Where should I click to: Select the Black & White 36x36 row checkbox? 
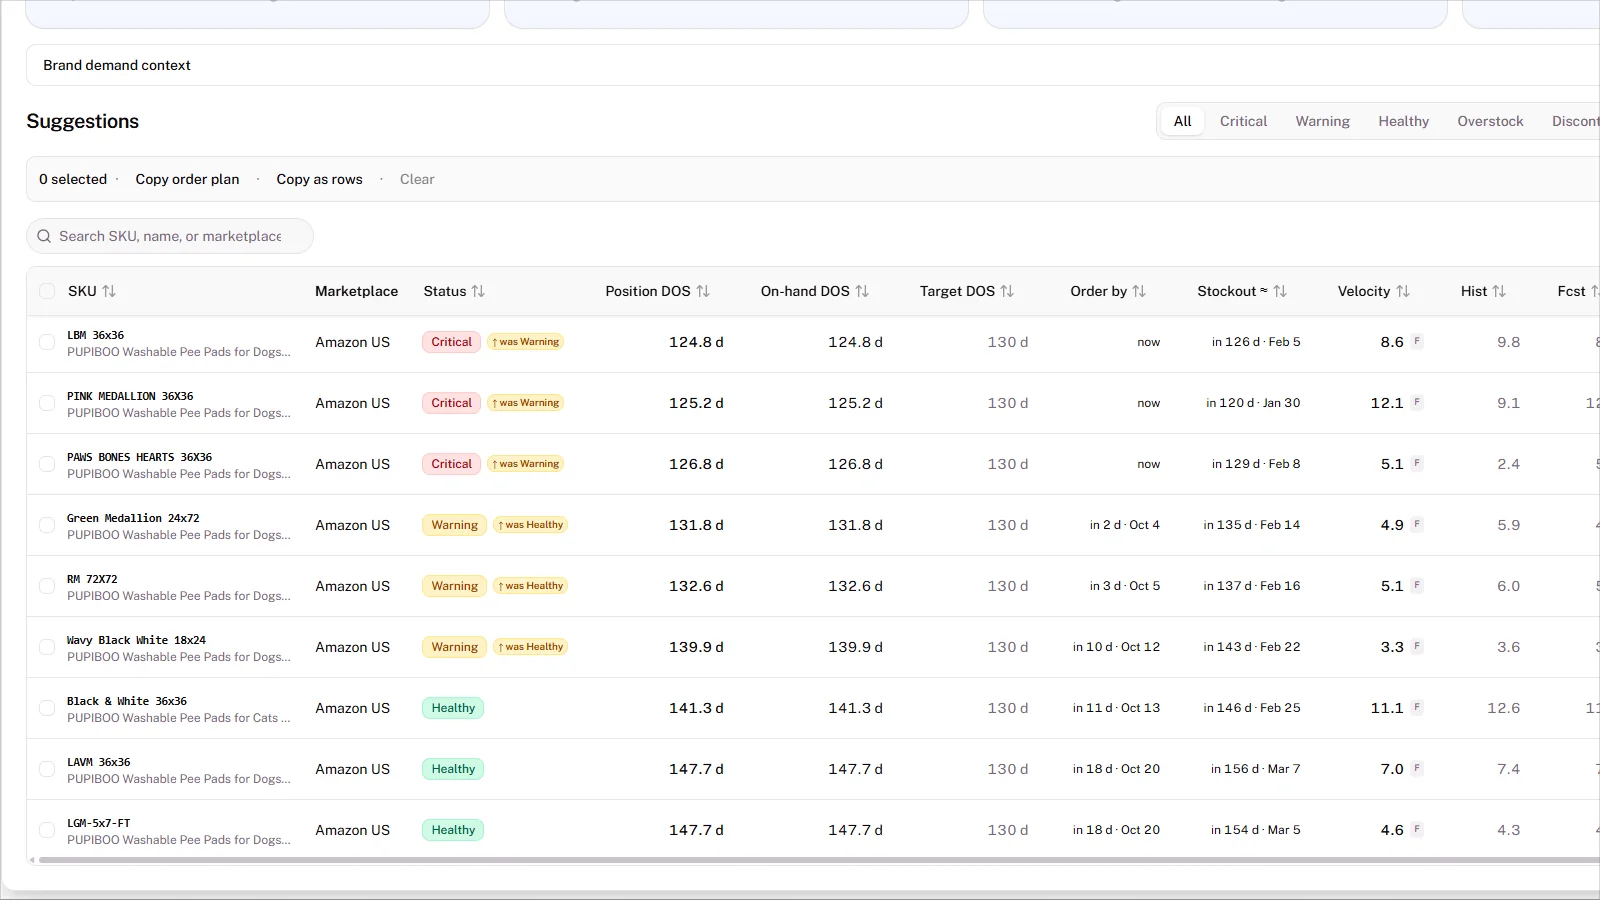click(x=47, y=708)
